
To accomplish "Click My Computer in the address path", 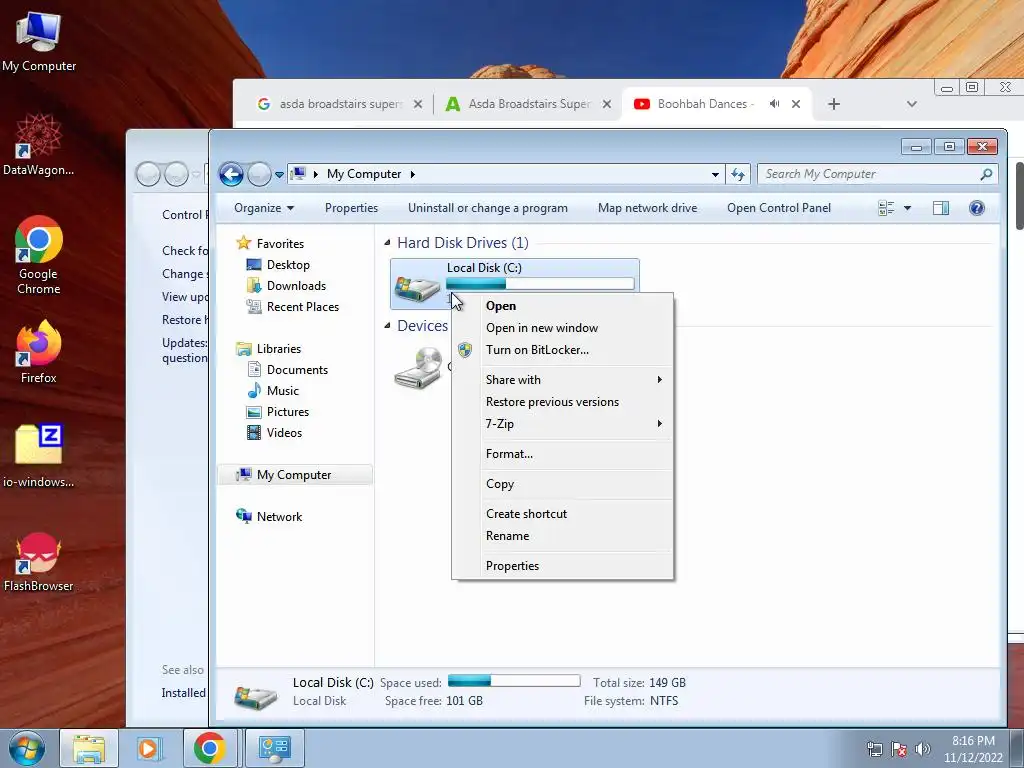I will pyautogui.click(x=364, y=174).
